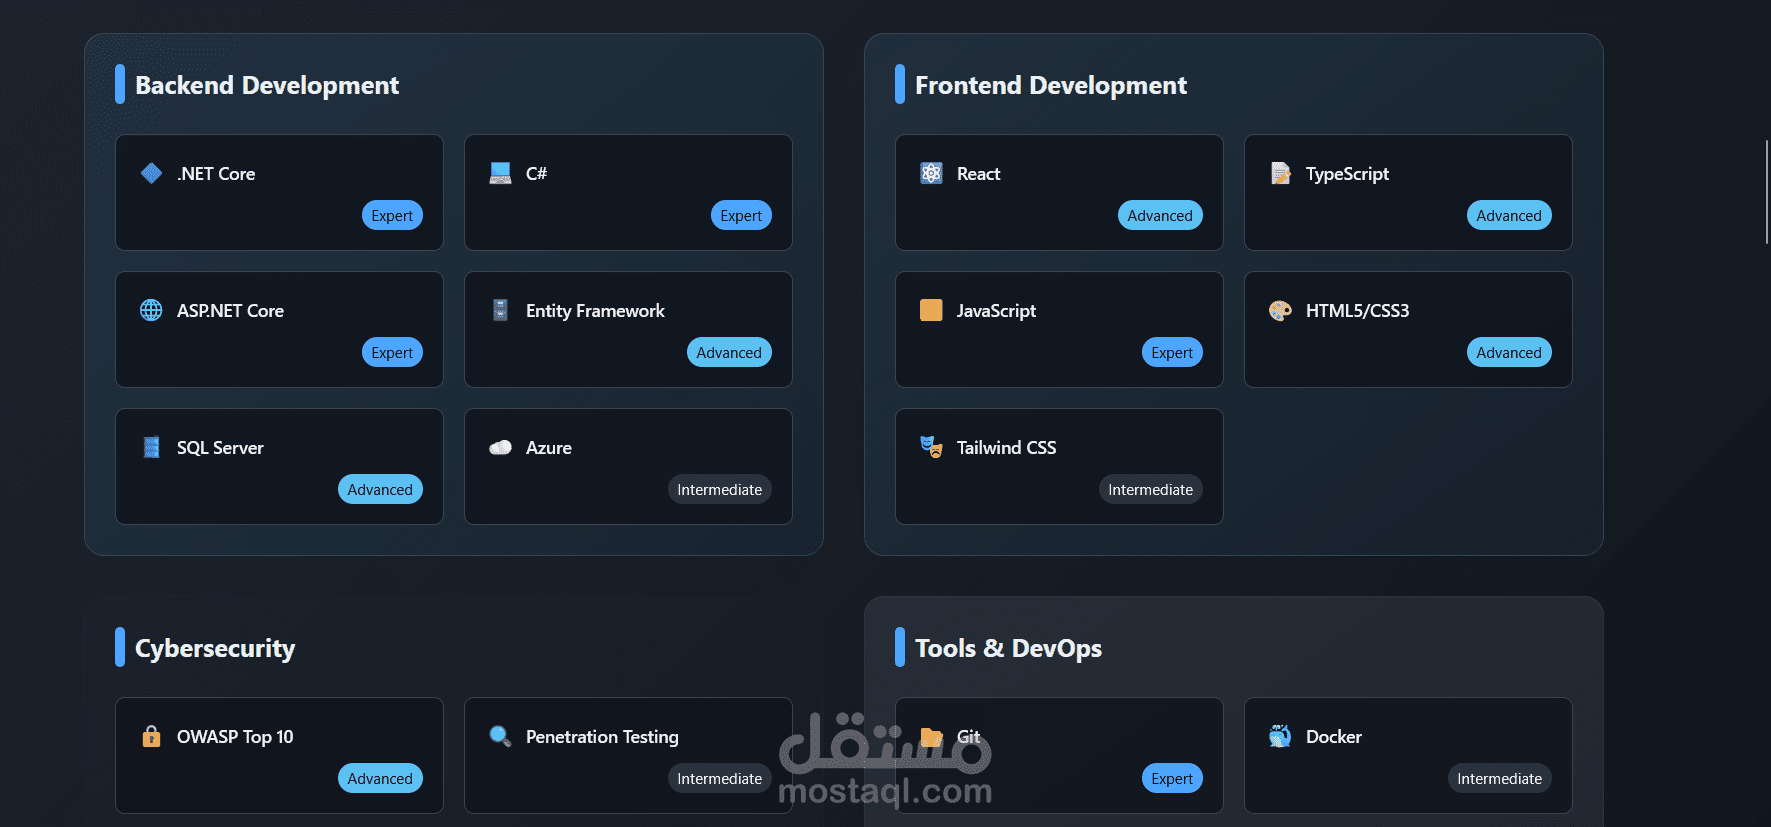Click the .NET Core skill name

[216, 173]
